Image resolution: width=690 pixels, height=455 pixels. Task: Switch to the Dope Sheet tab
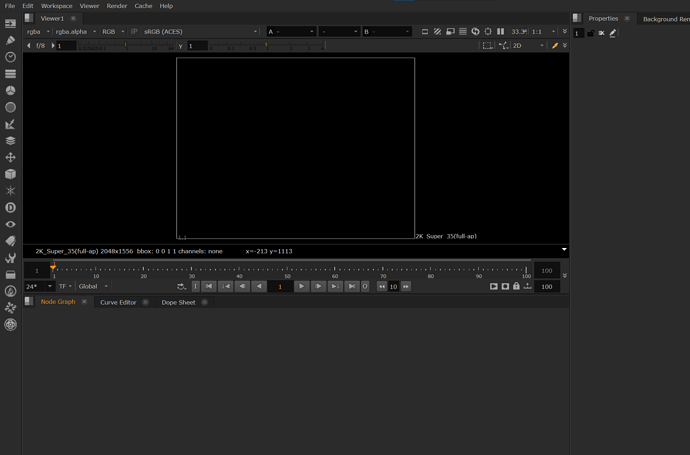tap(178, 302)
